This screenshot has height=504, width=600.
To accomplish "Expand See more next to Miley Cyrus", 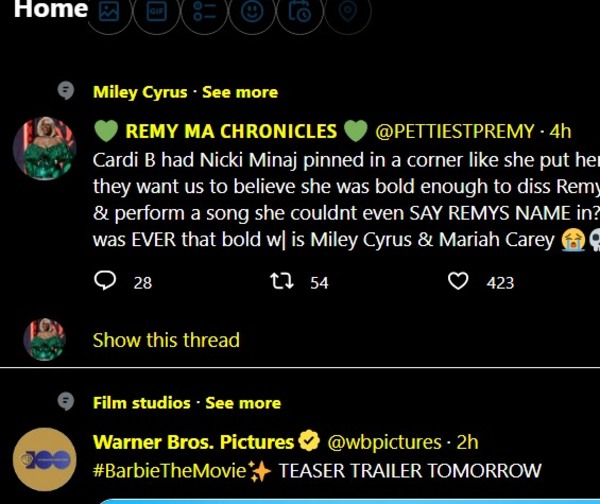I will (x=240, y=92).
